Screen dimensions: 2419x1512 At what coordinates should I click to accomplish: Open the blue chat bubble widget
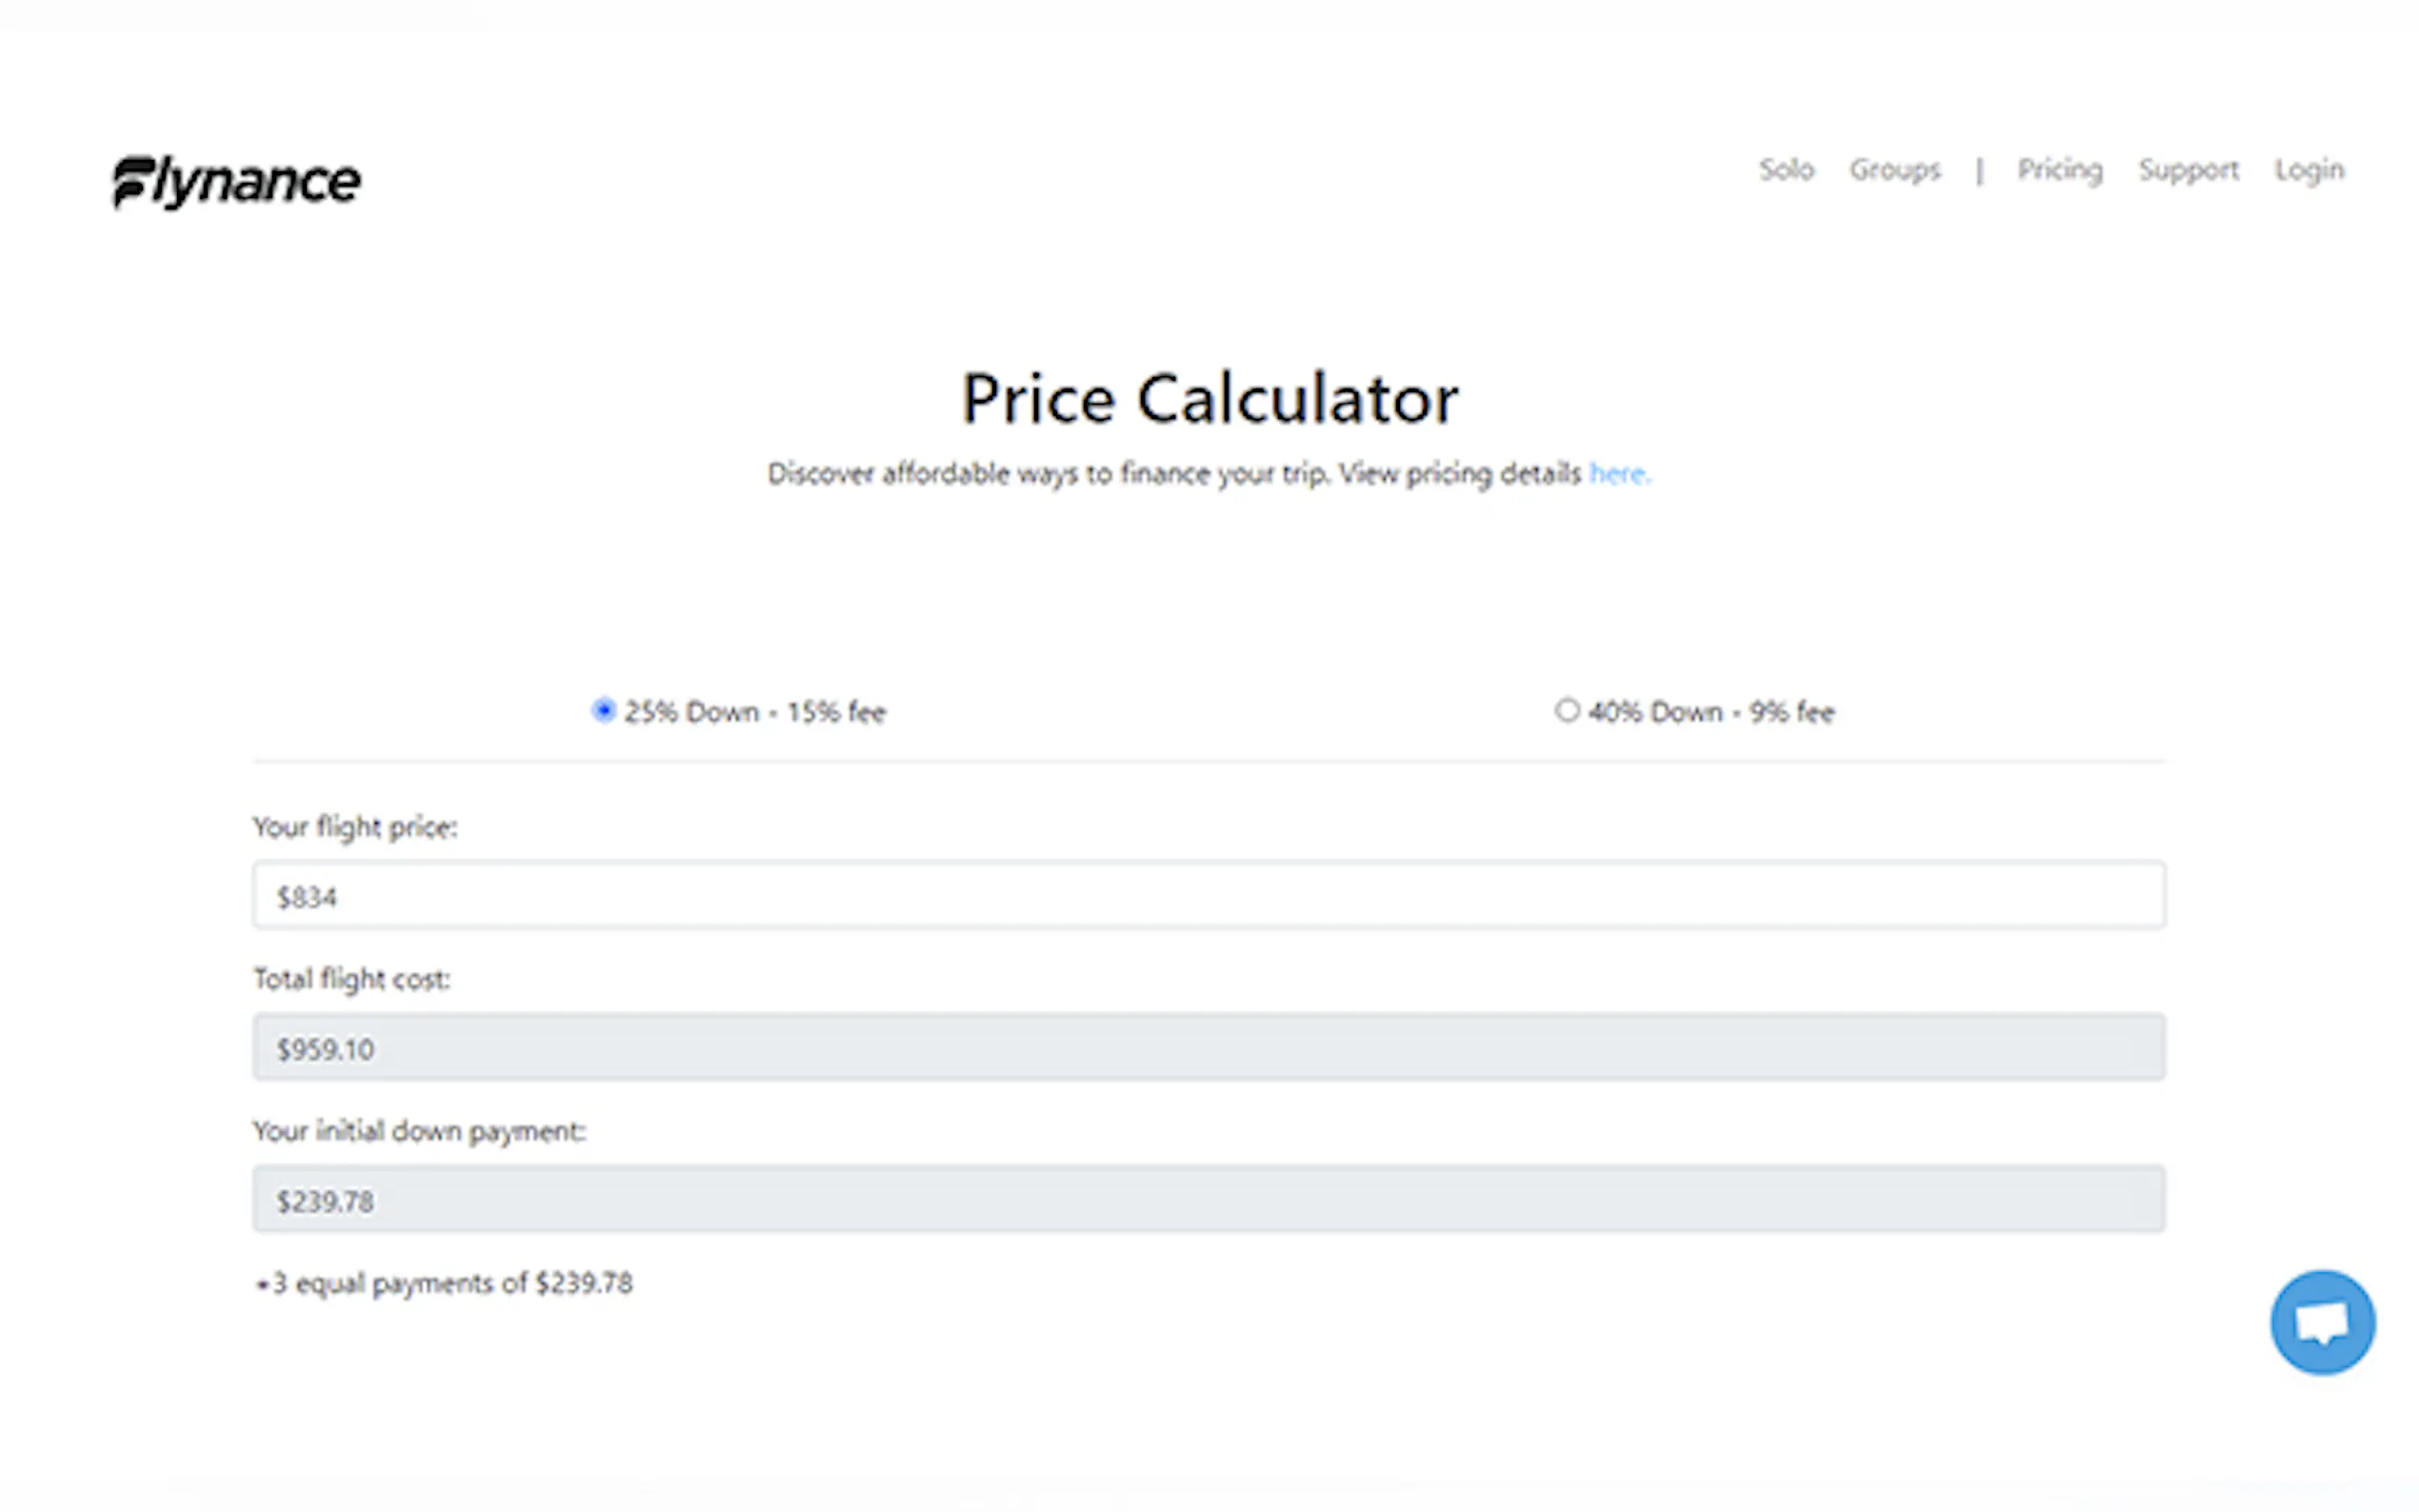click(x=2322, y=1322)
